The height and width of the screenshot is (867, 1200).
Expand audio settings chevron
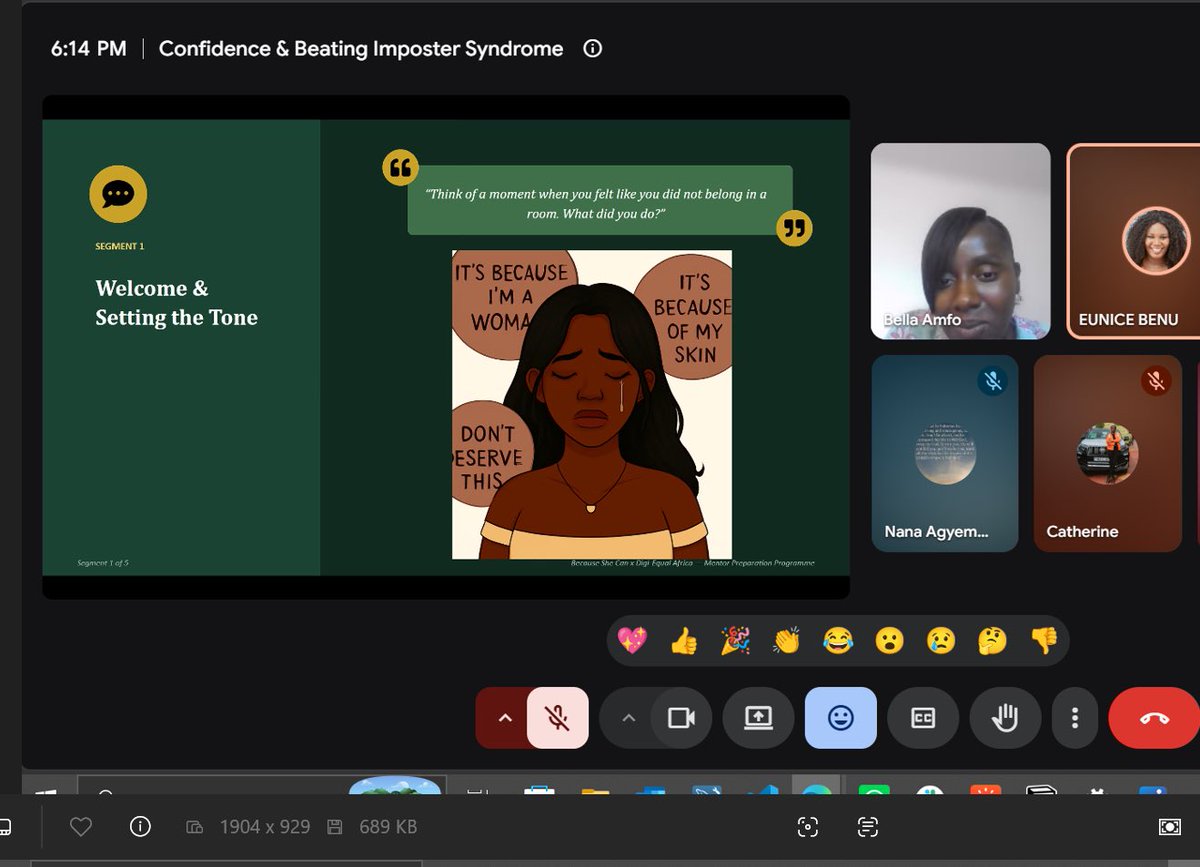coord(504,718)
